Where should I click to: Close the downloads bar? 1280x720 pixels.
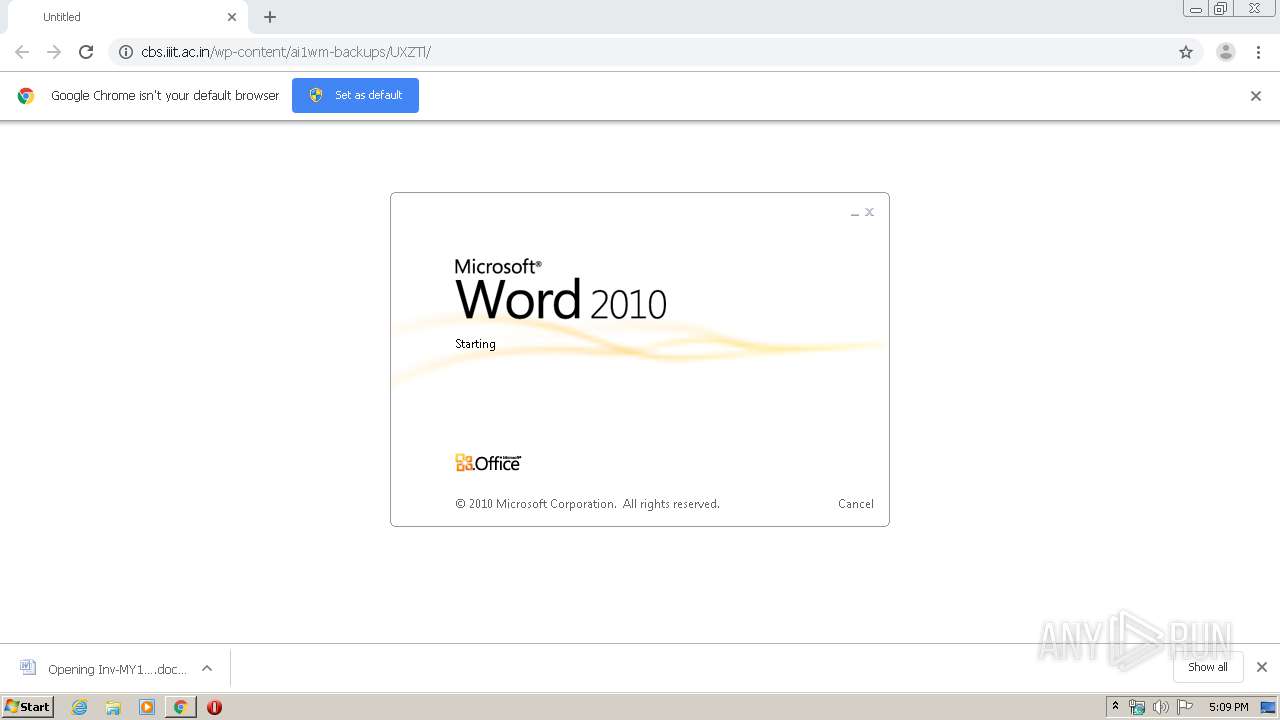[x=1262, y=667]
